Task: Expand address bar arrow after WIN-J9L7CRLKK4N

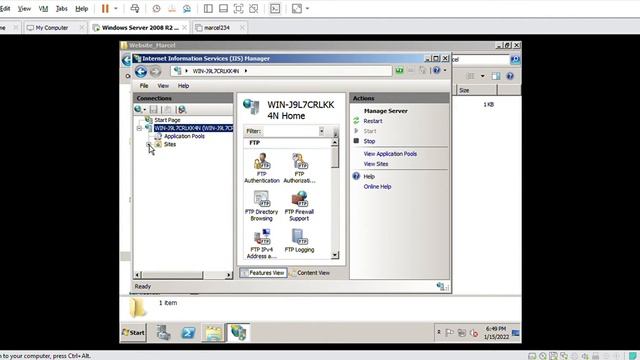Action: (x=246, y=71)
